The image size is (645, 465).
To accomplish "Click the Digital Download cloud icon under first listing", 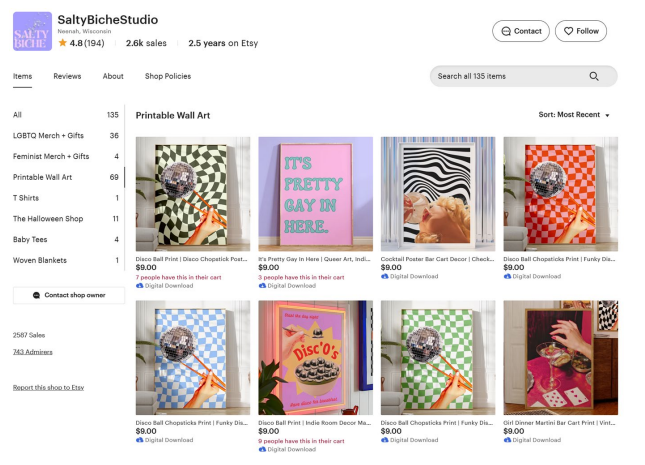I will click(139, 285).
